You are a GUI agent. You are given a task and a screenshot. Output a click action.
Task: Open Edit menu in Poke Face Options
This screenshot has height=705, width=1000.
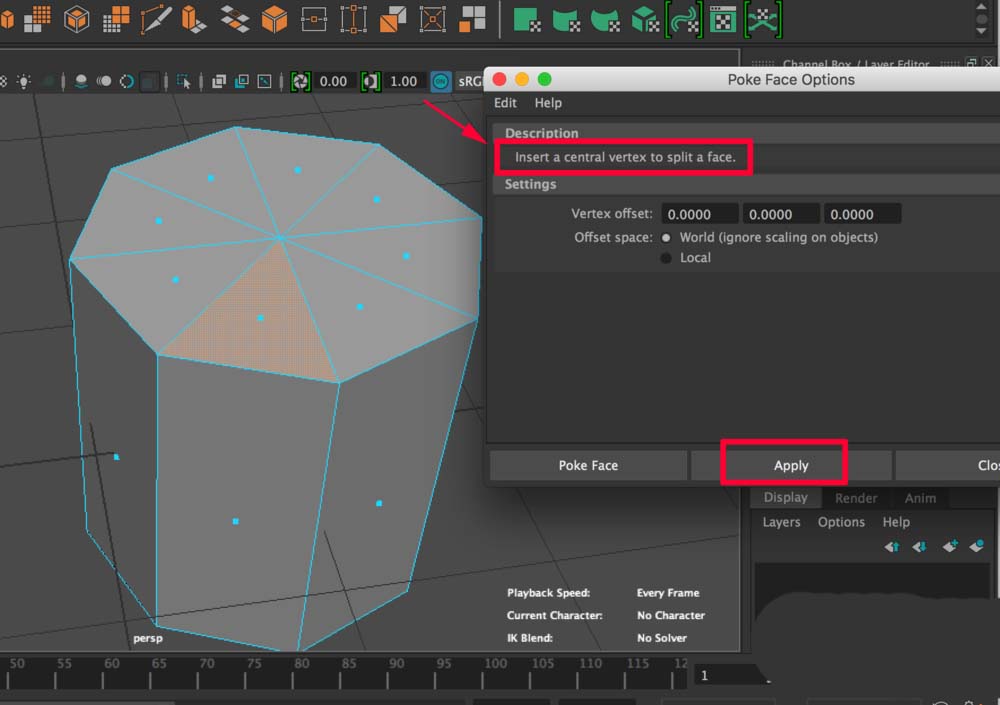click(x=505, y=103)
